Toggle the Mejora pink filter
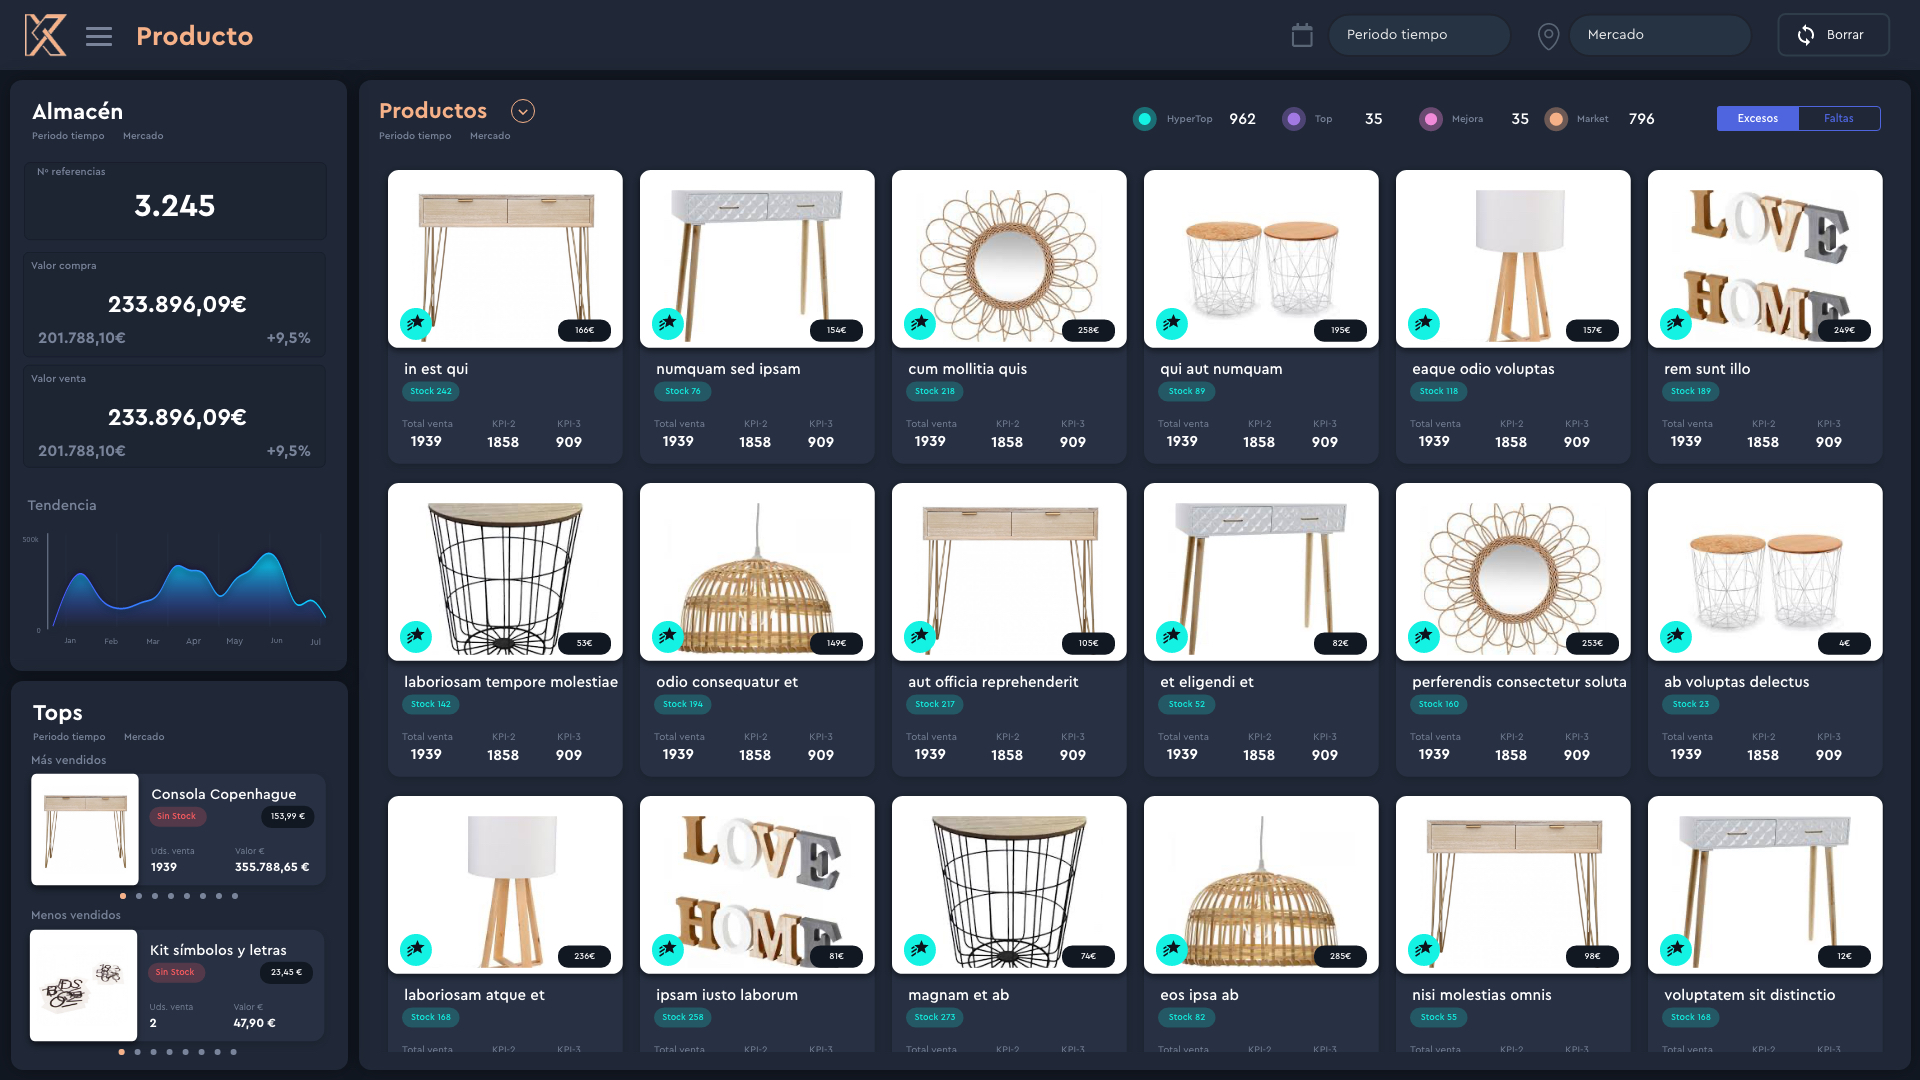Screen dimensions: 1920x1080 pos(1430,119)
